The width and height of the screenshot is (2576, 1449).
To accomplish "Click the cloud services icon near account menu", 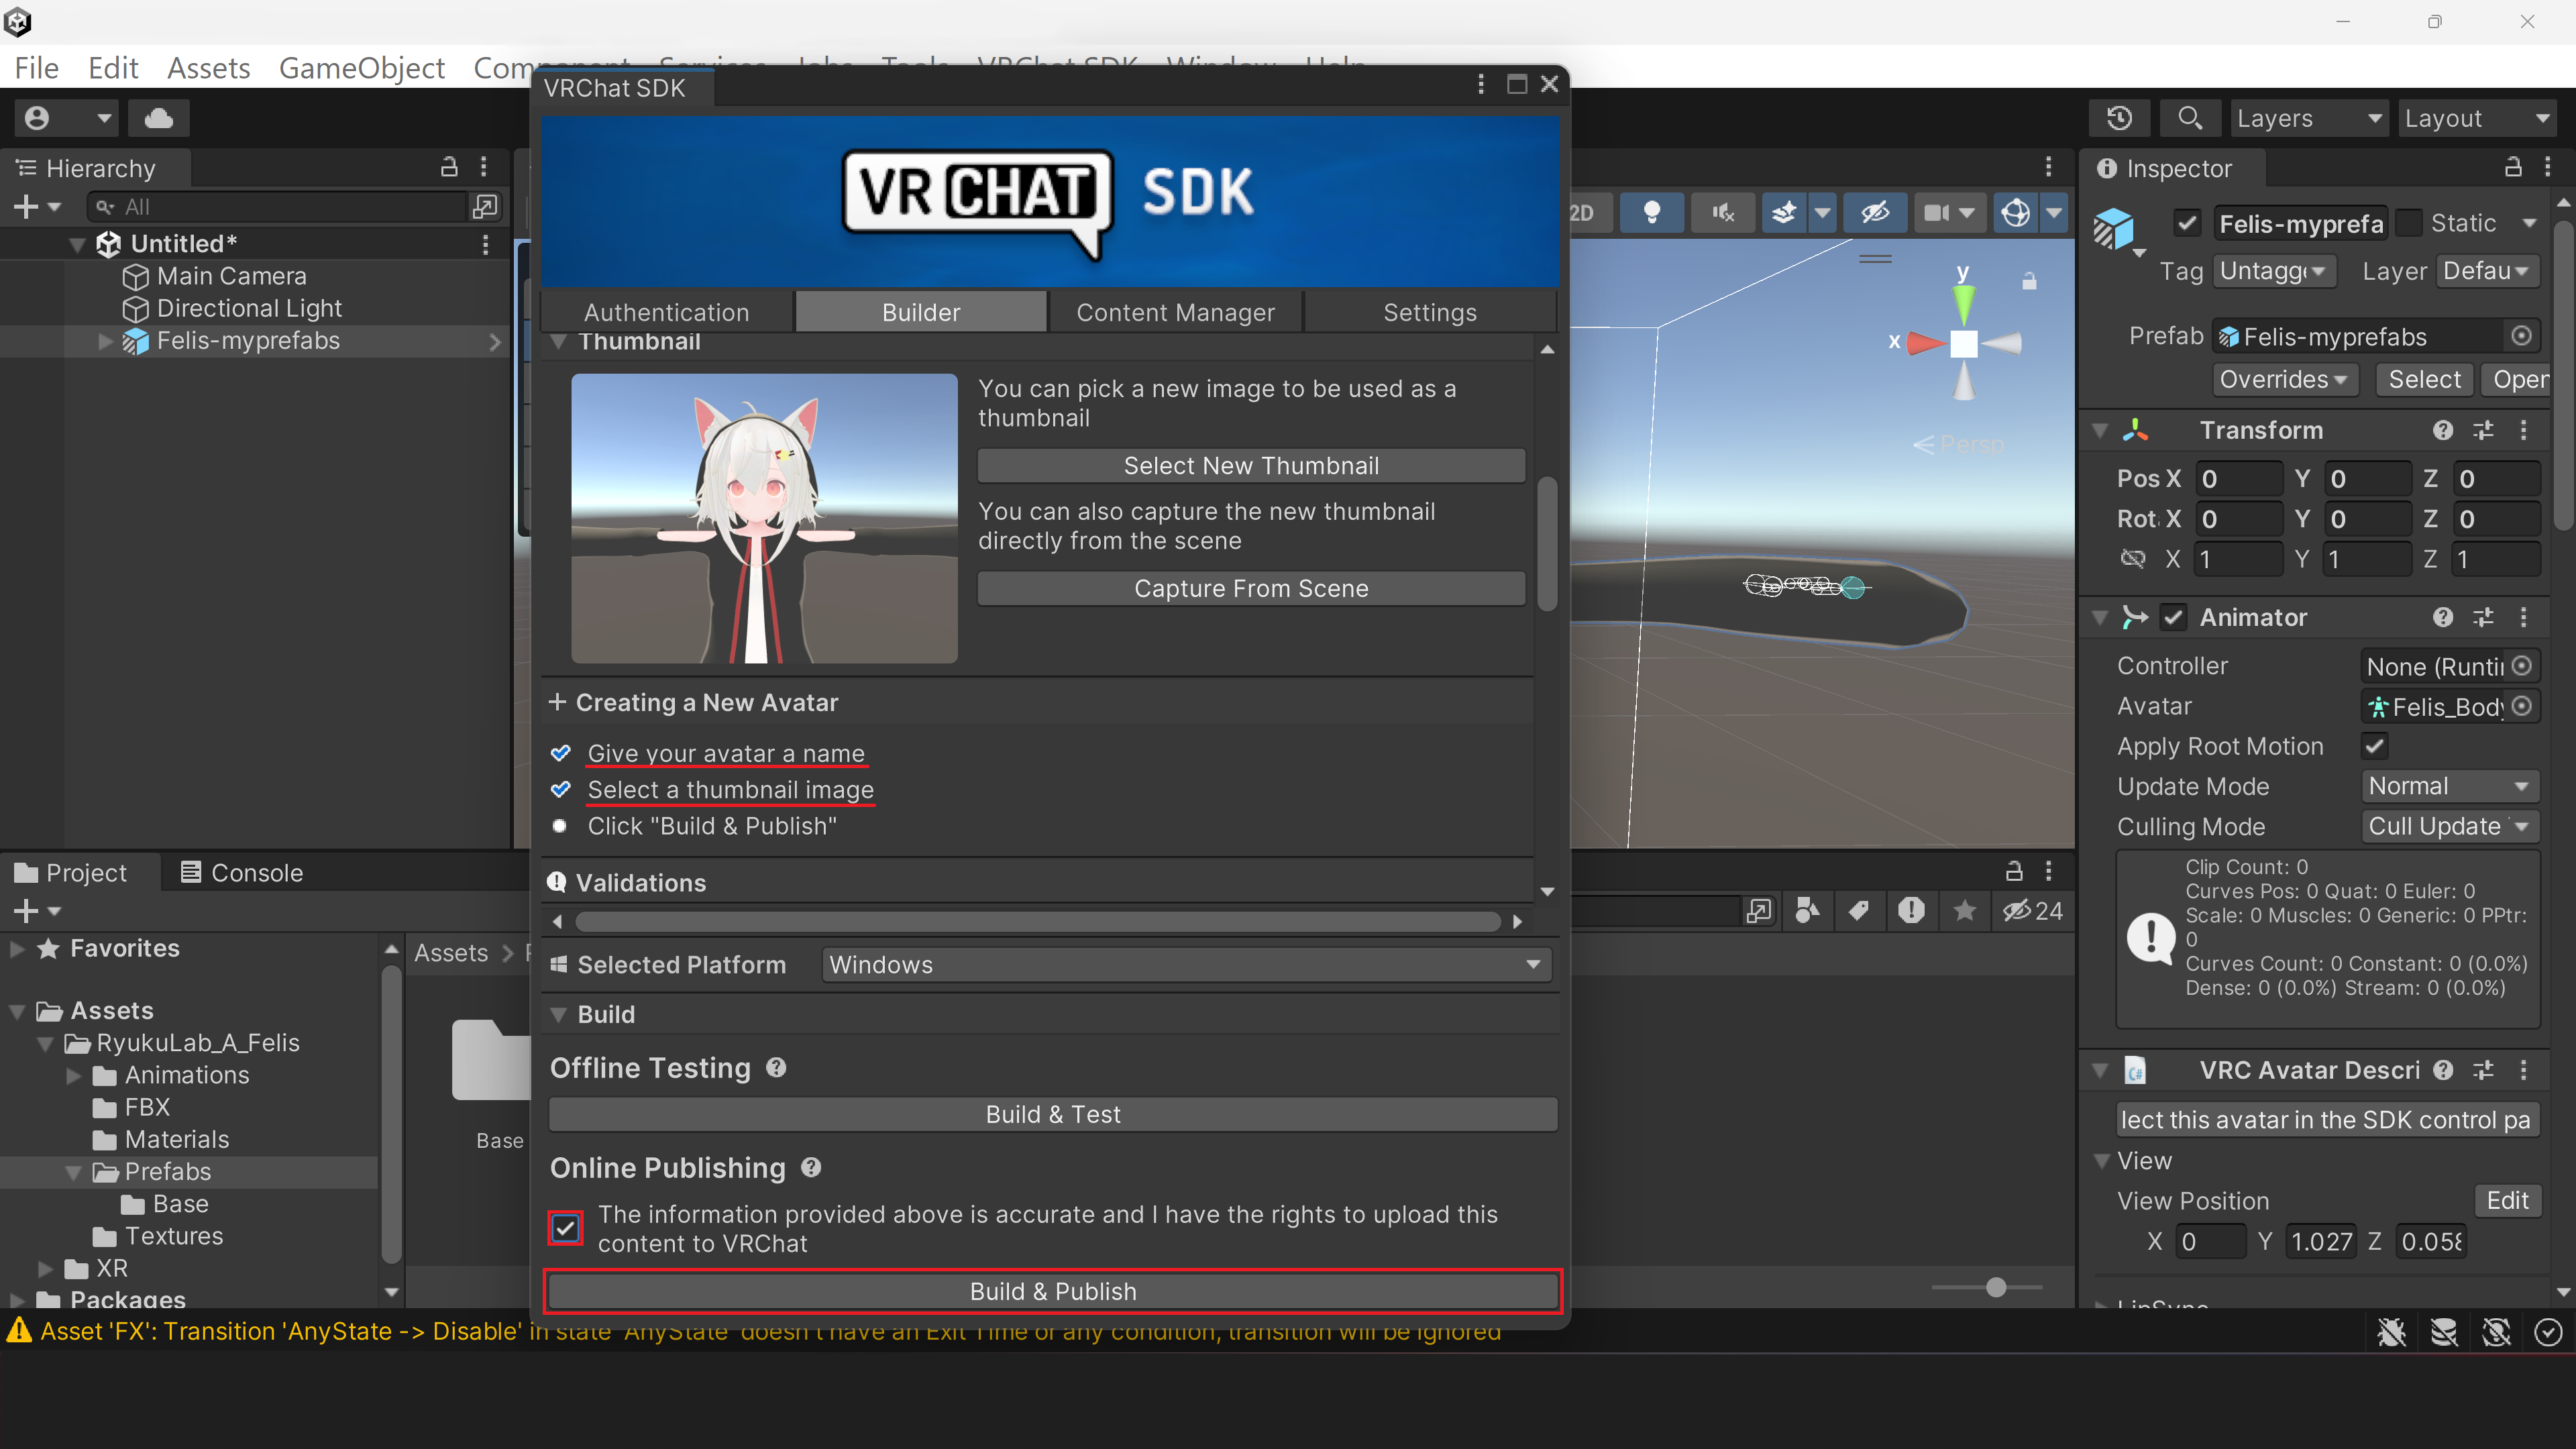I will 159,117.
